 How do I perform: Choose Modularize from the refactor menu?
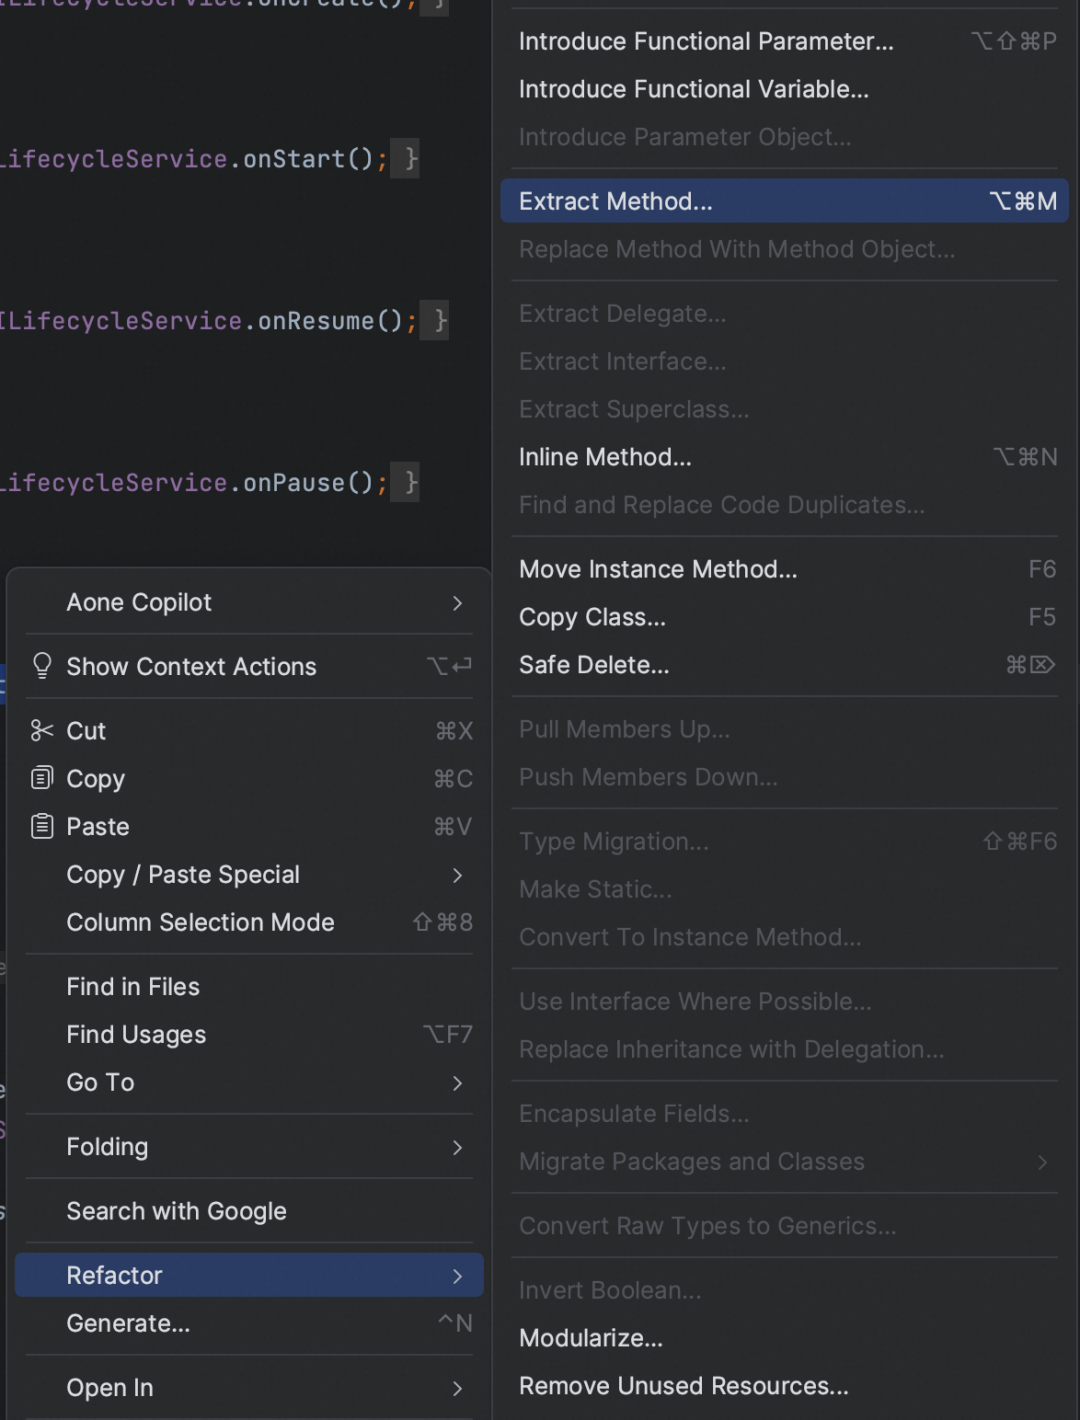coord(785,1338)
